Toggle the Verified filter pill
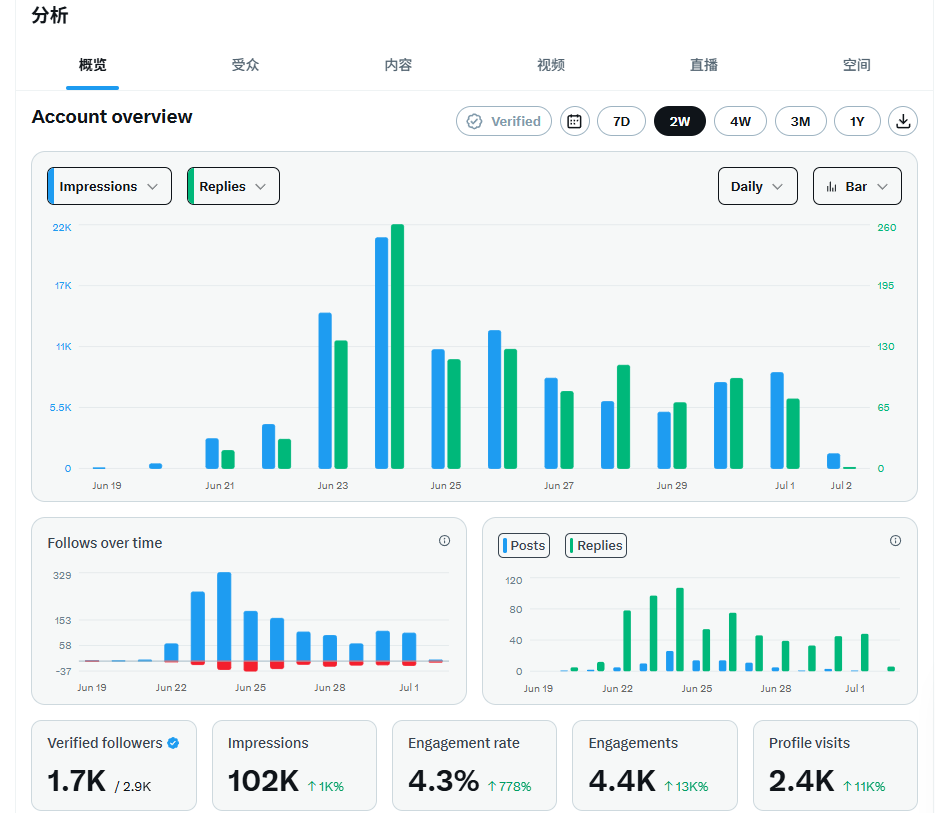The width and height of the screenshot is (935, 813). pyautogui.click(x=504, y=122)
